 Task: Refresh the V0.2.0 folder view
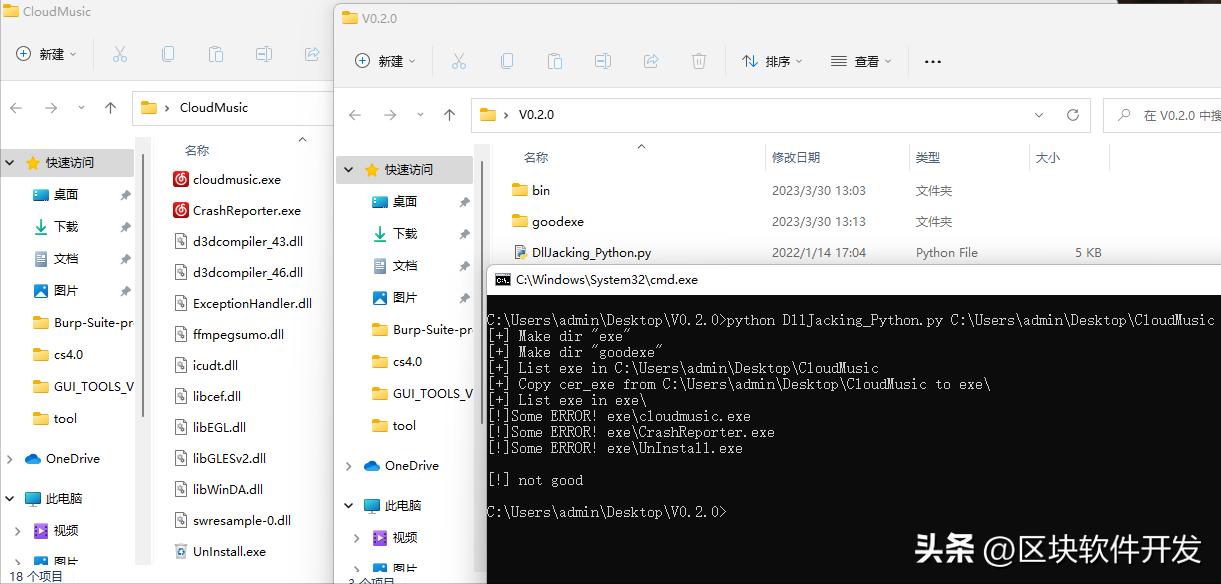[1073, 115]
